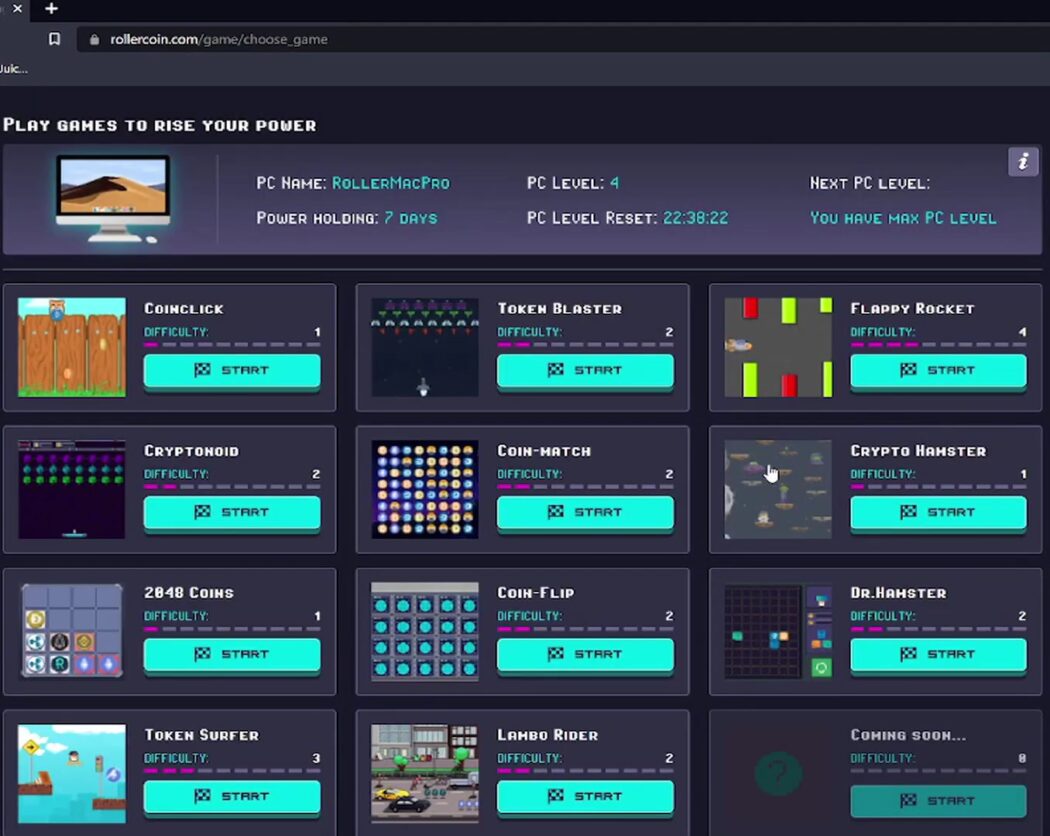Click the Crypto Hamster title text

(x=918, y=450)
